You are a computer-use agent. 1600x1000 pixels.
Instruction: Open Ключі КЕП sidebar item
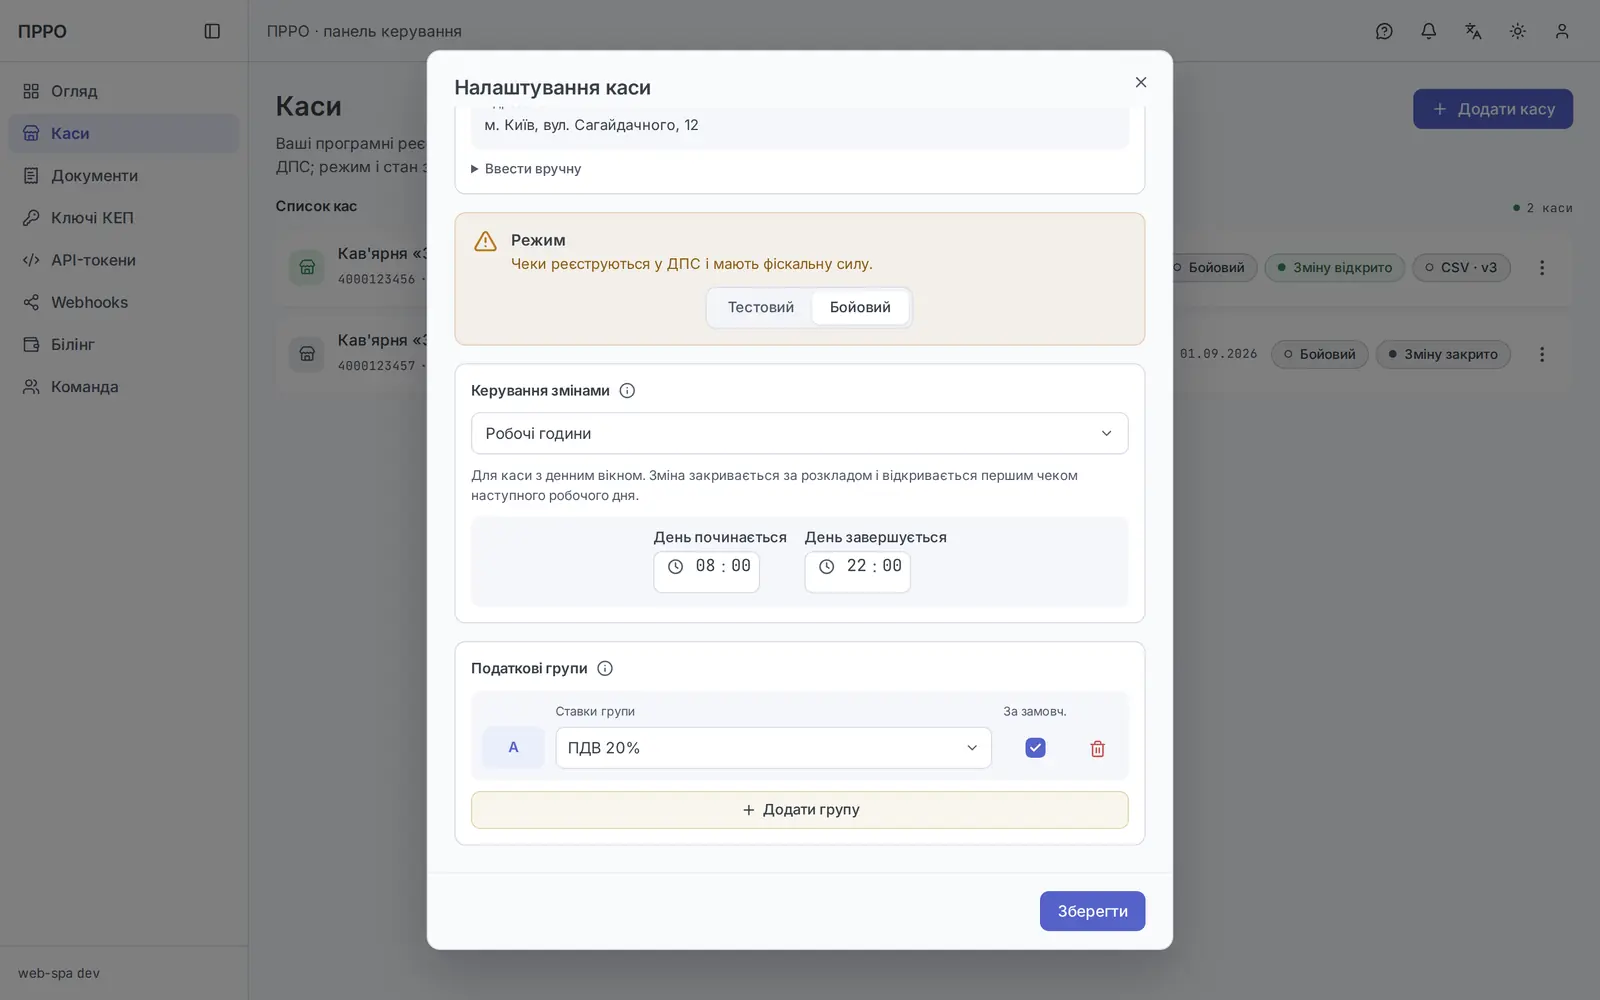click(124, 218)
